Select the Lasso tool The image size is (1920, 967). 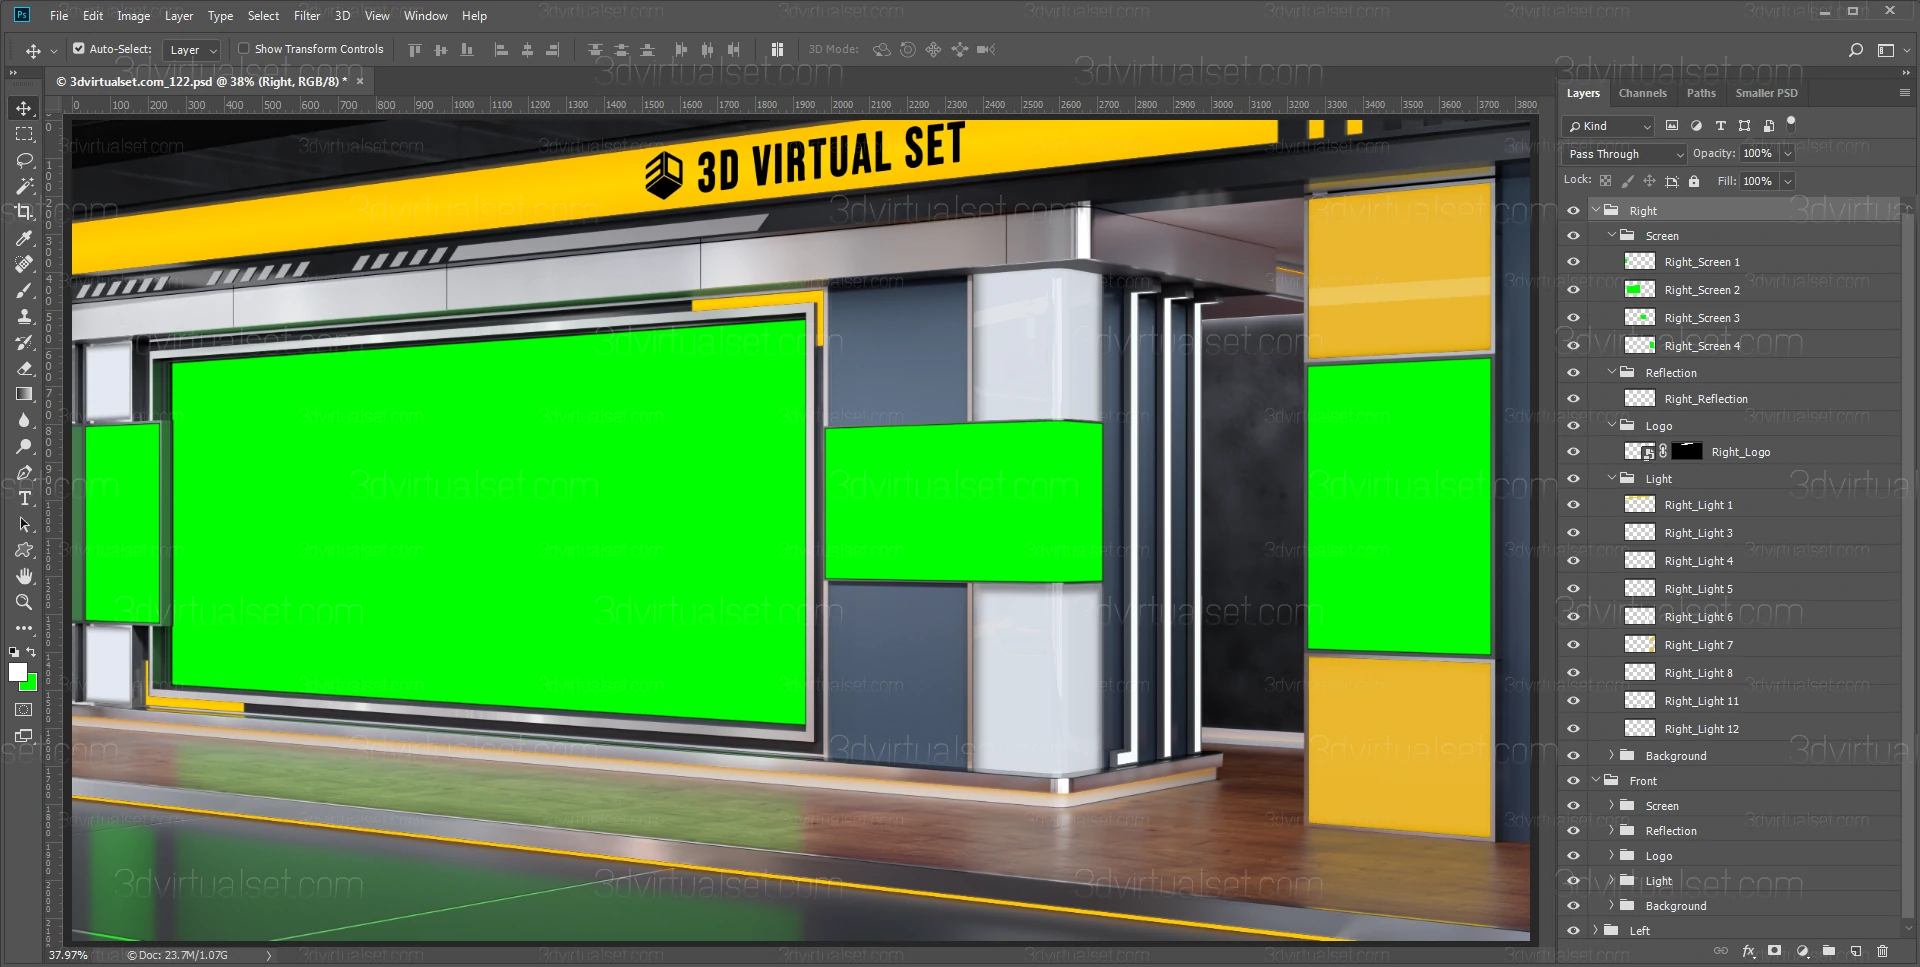coord(24,160)
